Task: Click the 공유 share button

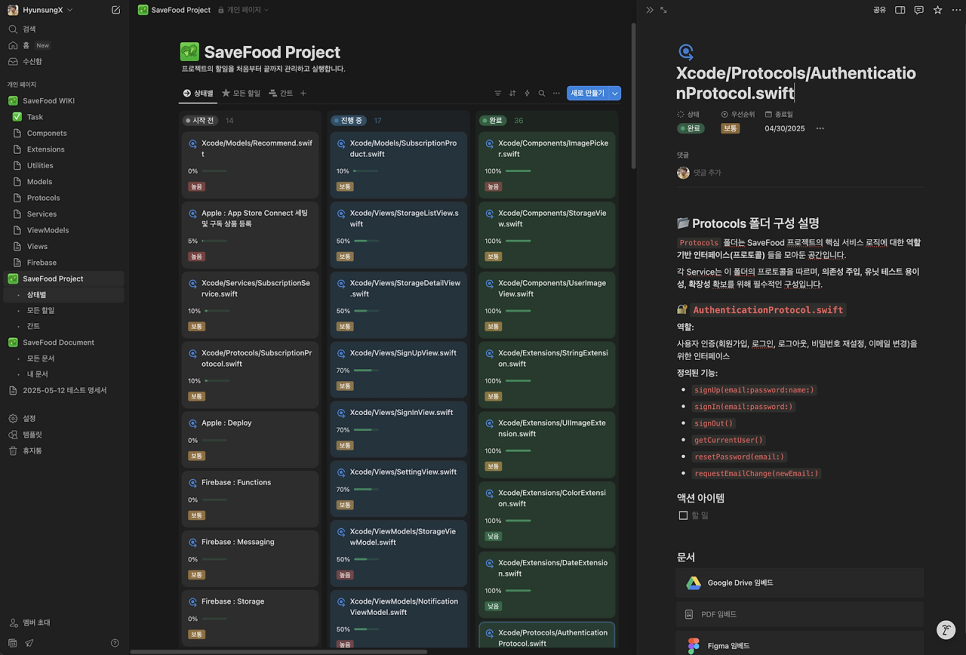Action: [x=879, y=10]
